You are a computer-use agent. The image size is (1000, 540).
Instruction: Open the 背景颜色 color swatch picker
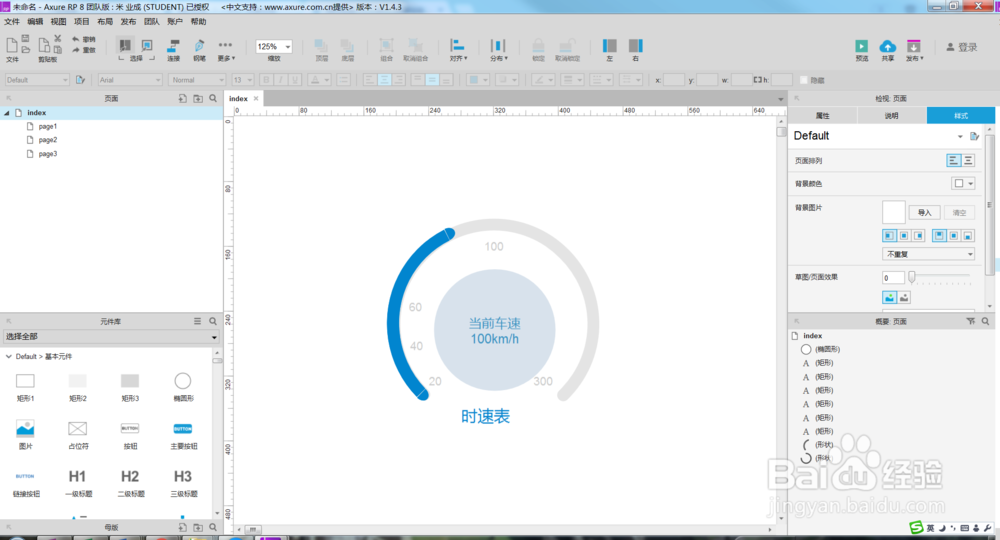[x=963, y=184]
